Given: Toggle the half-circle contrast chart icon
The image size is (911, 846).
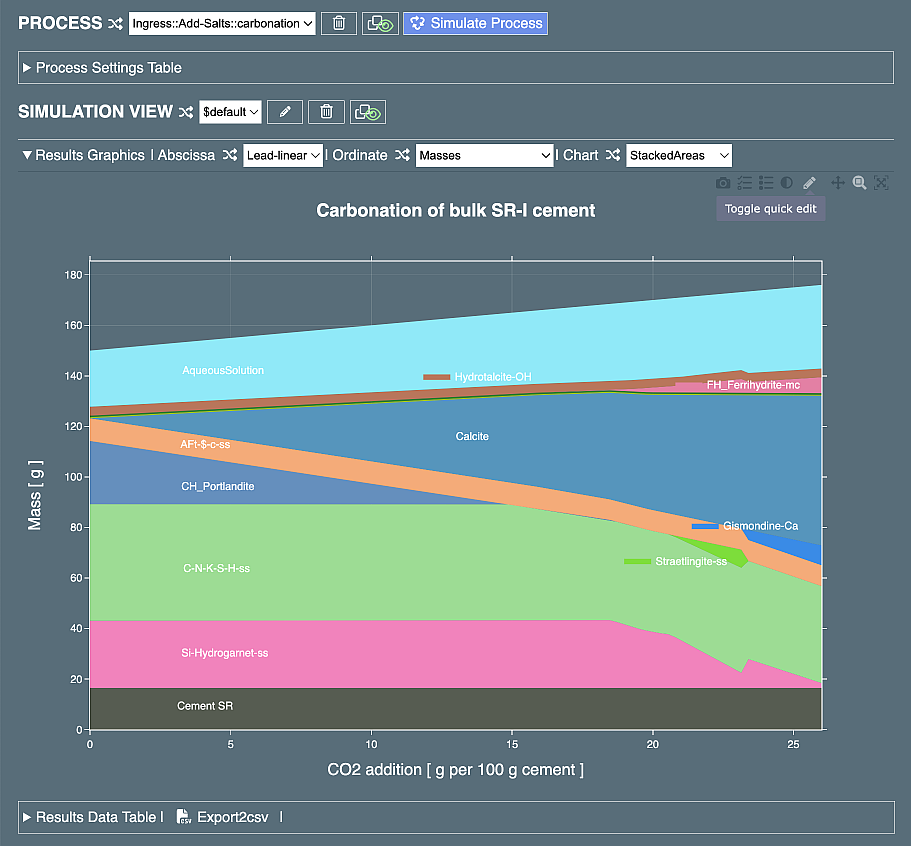Looking at the screenshot, I should [x=787, y=183].
